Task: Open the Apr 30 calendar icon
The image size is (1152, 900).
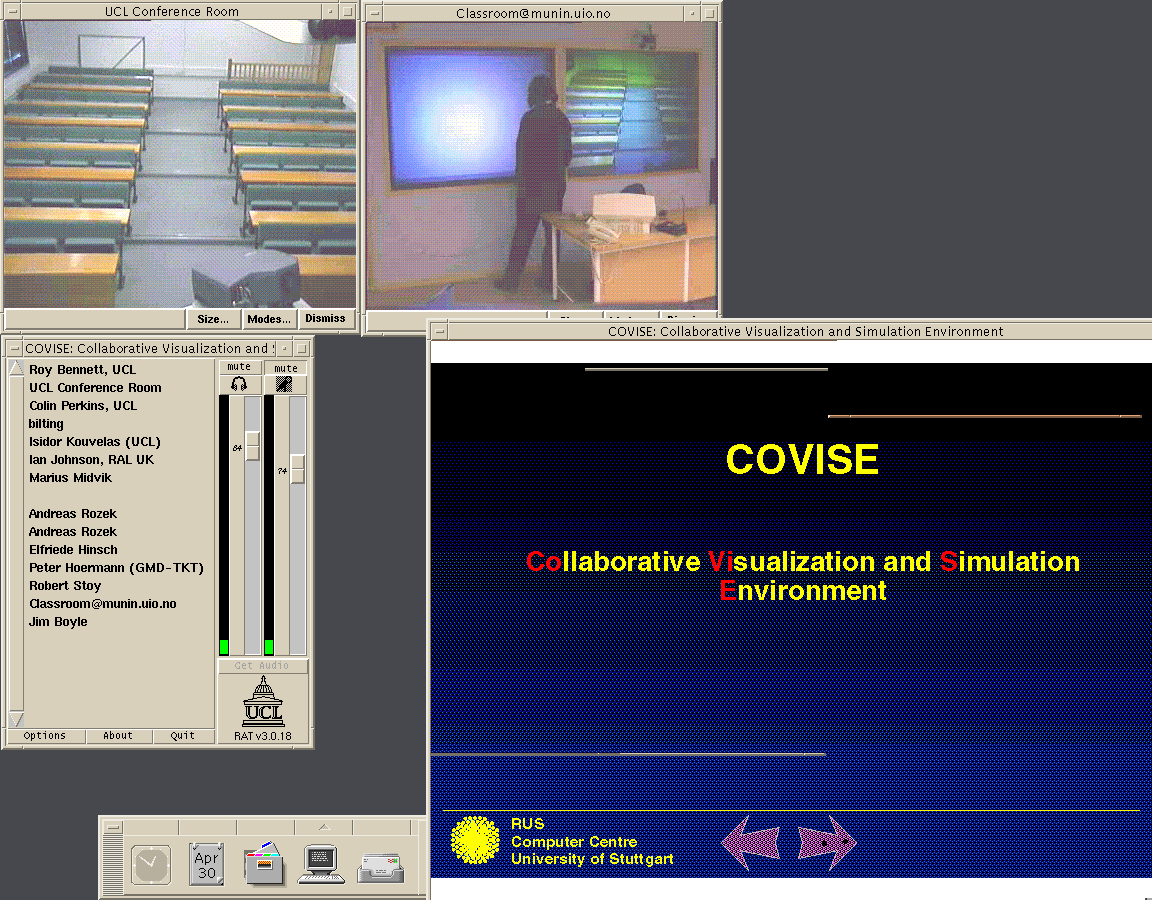Action: point(206,864)
